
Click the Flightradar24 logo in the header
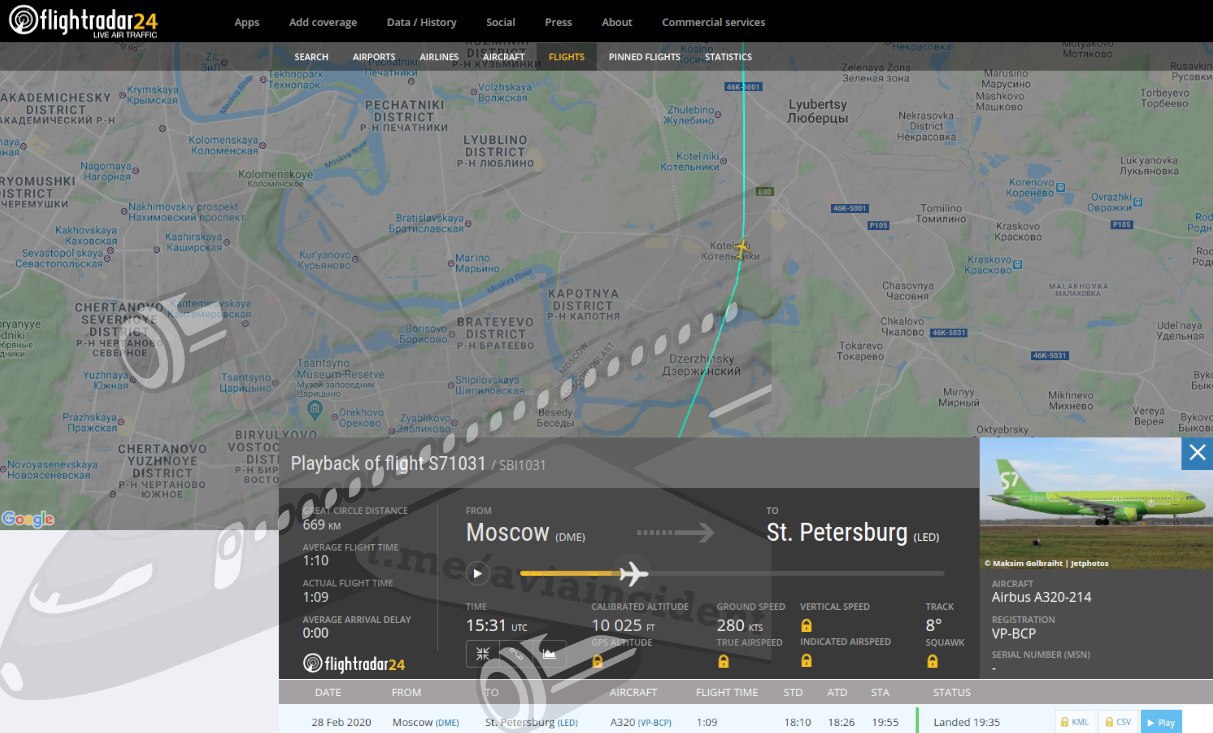point(82,21)
